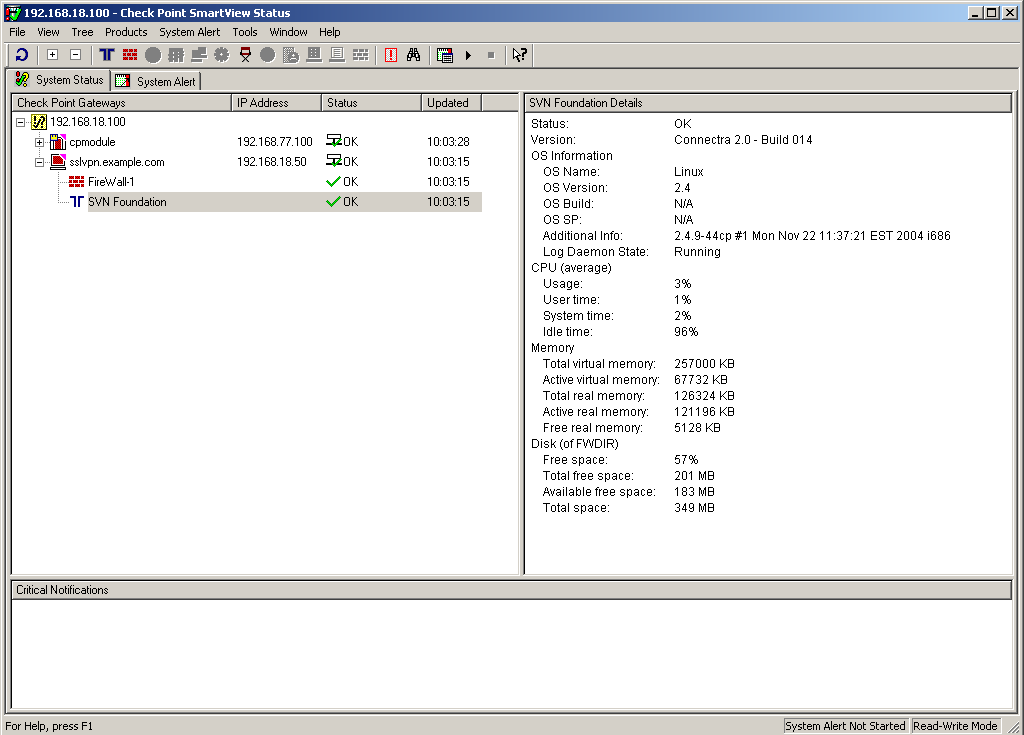Switch to the System Alert tab

[x=155, y=81]
